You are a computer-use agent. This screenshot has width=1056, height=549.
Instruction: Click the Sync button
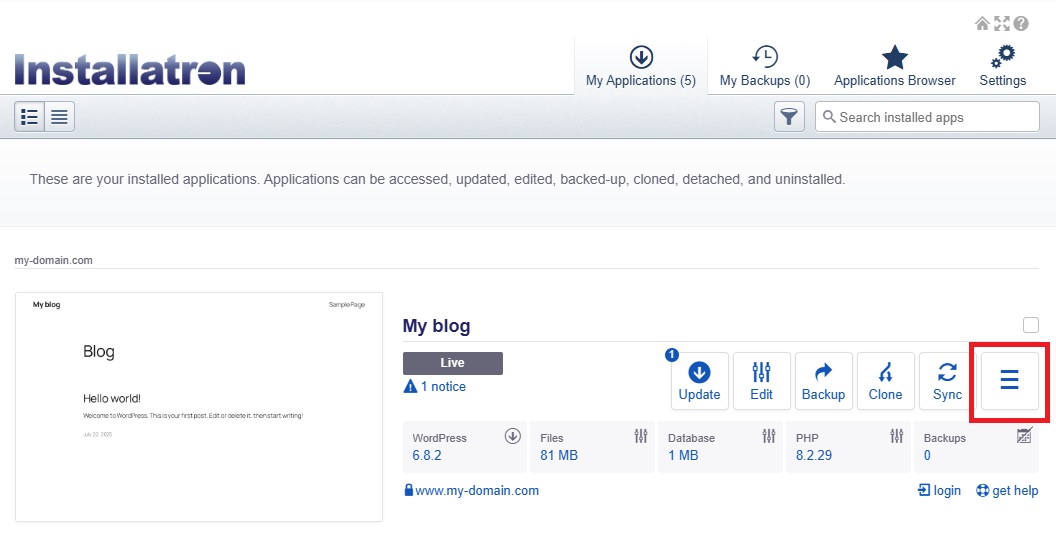point(947,381)
